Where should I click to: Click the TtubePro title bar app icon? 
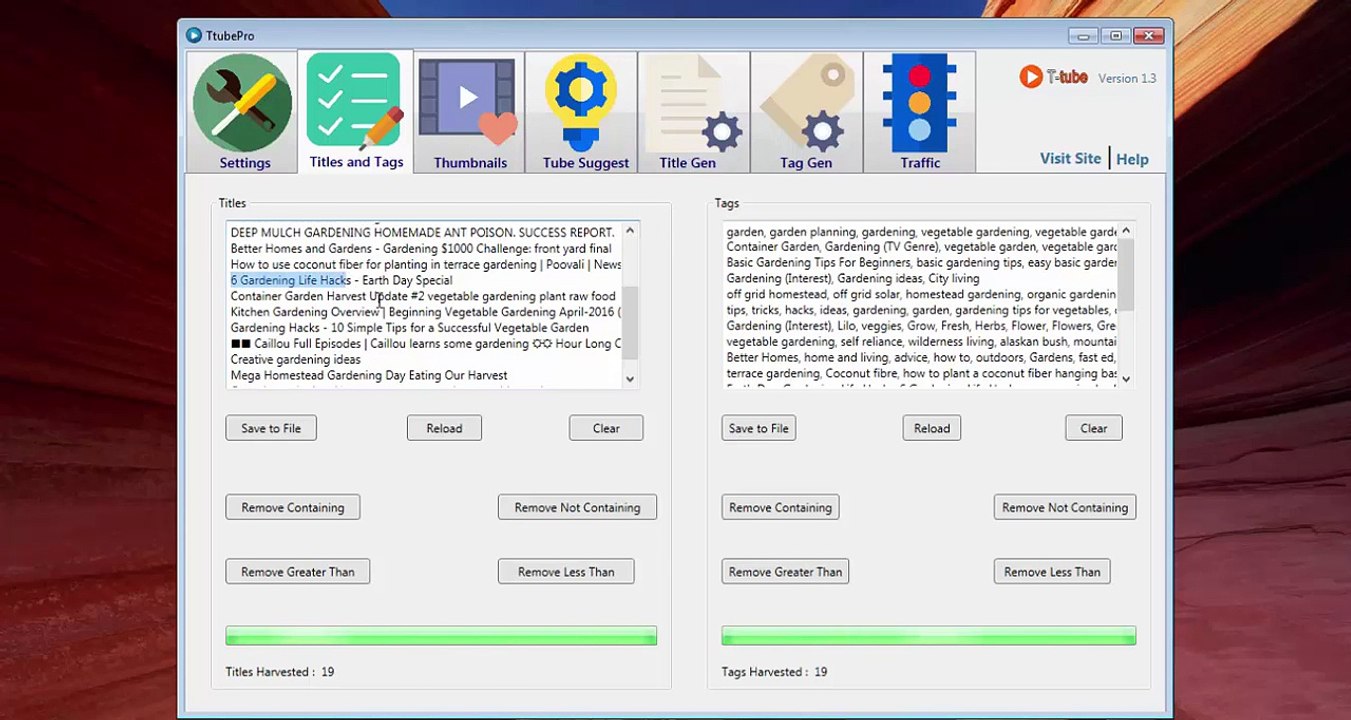pos(194,35)
